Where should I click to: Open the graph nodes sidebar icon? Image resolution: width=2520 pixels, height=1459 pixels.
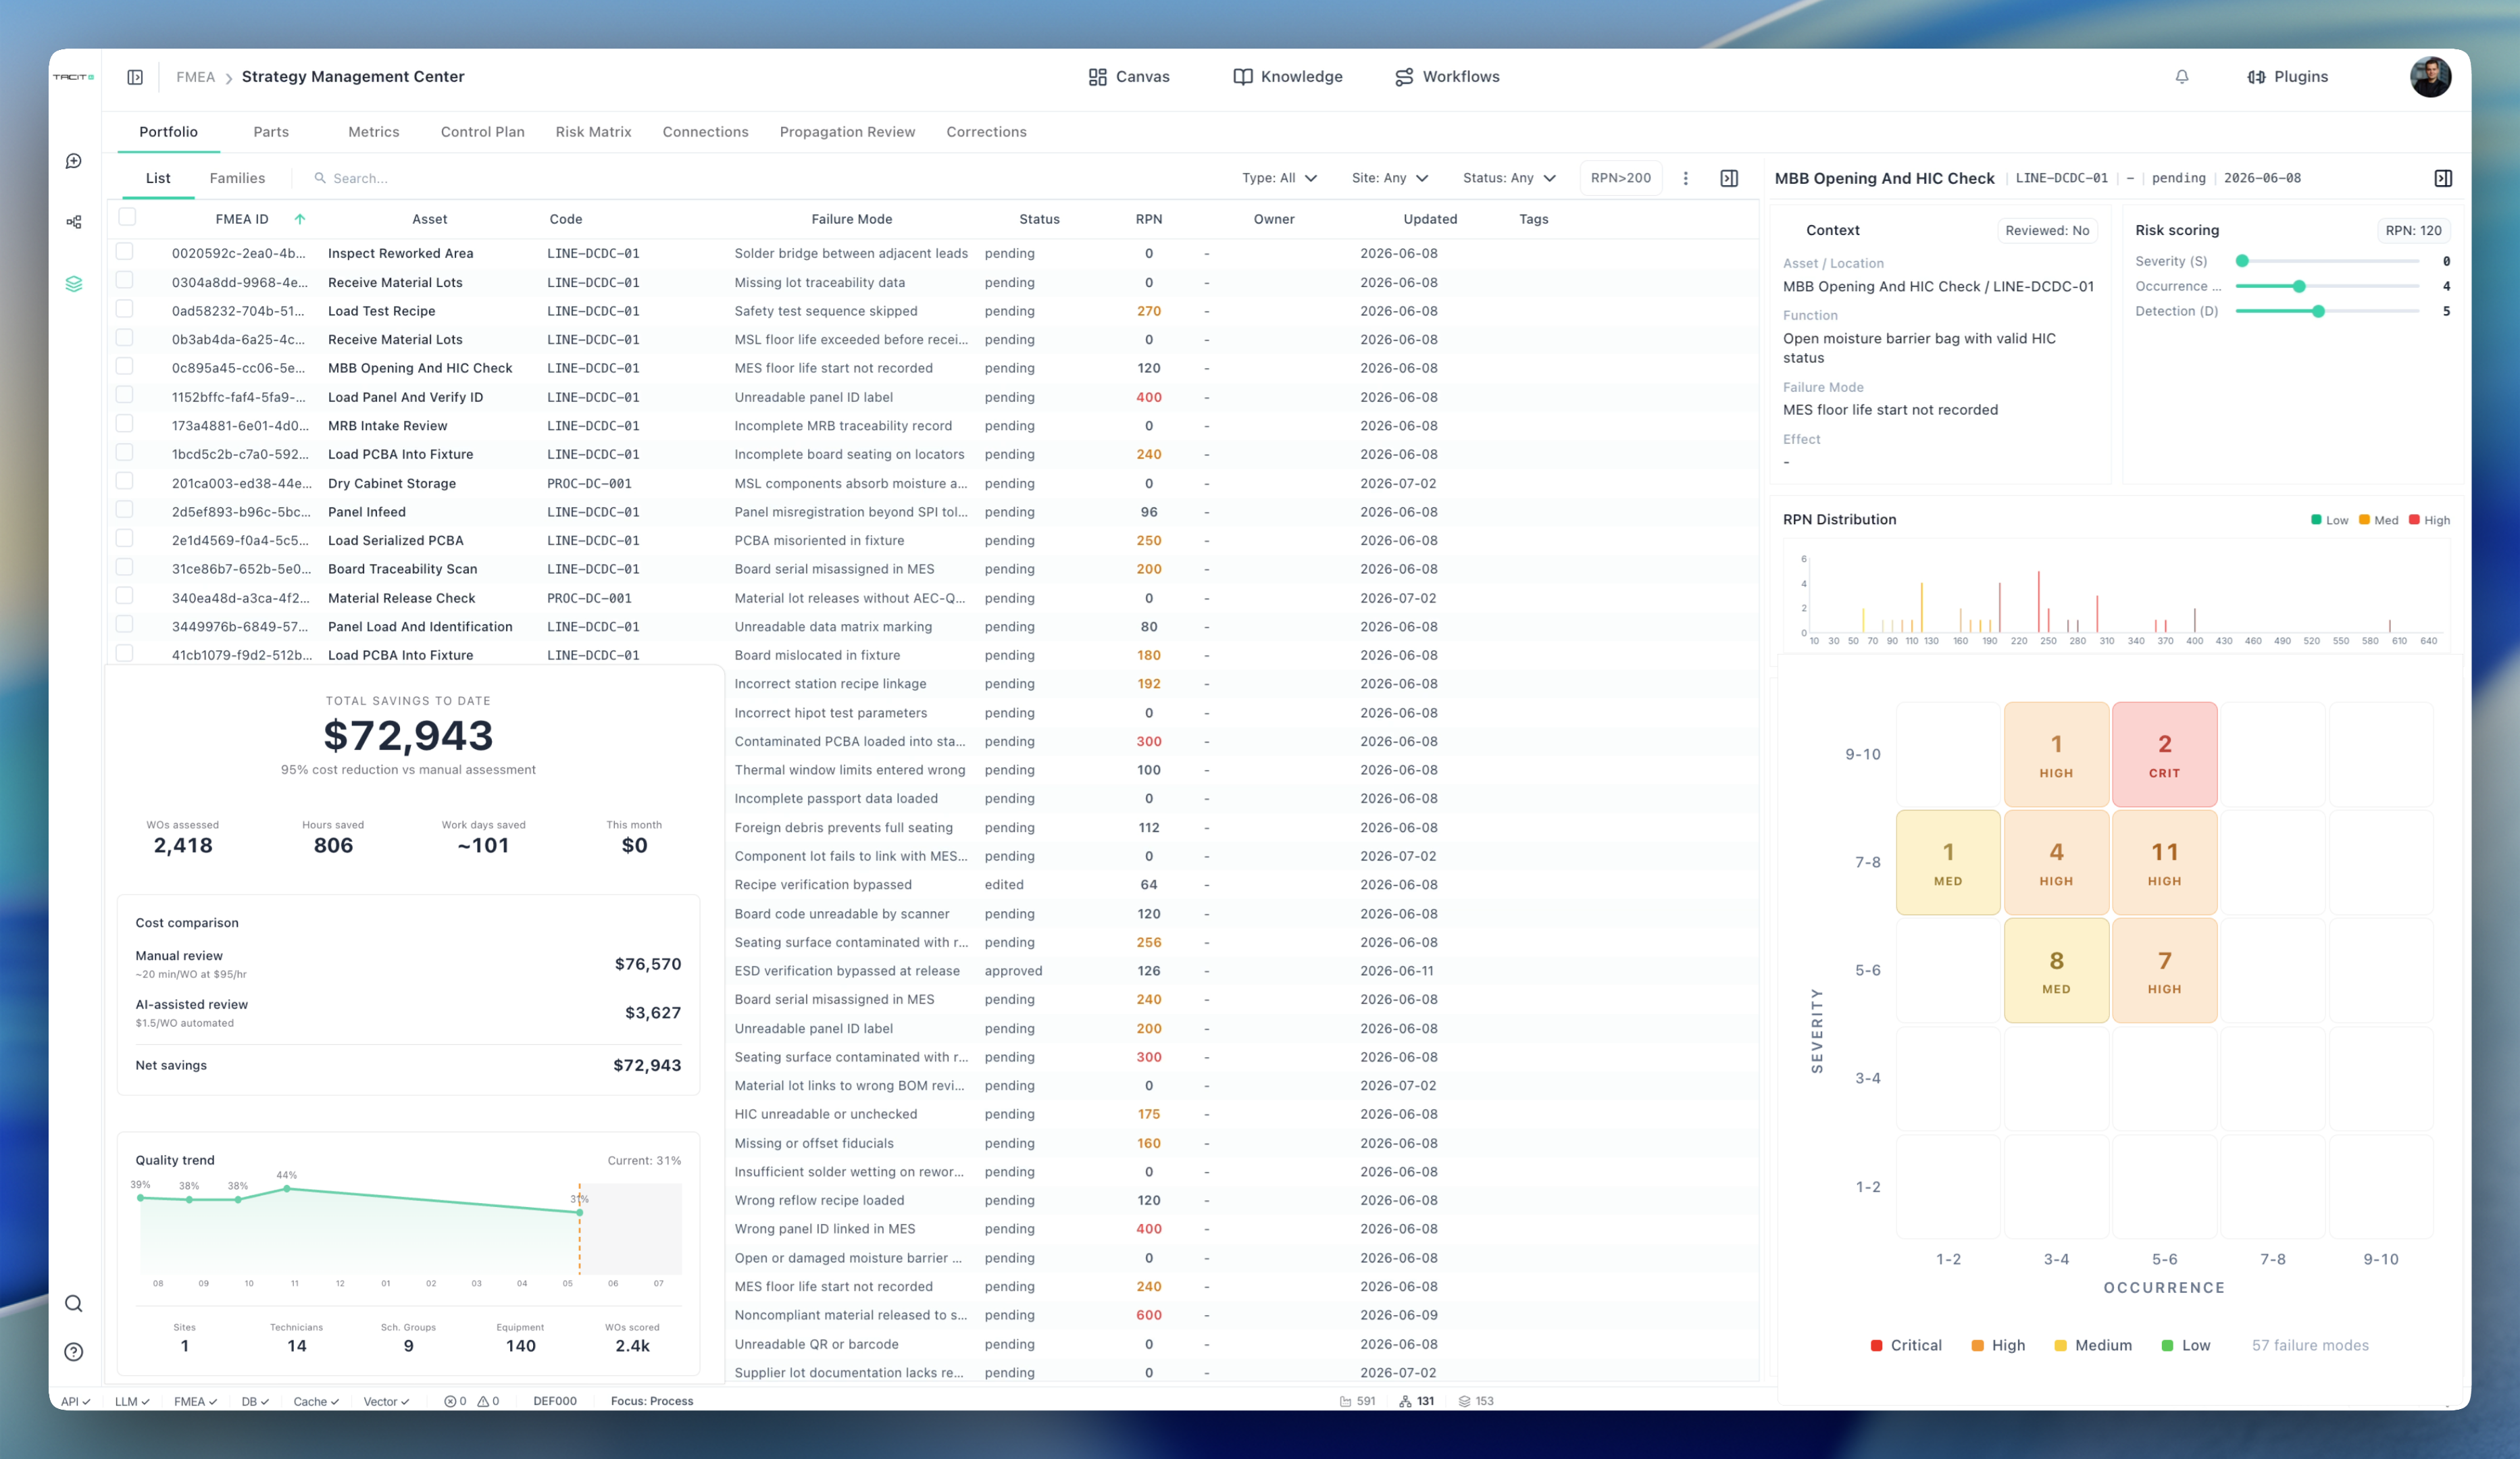pos(74,222)
